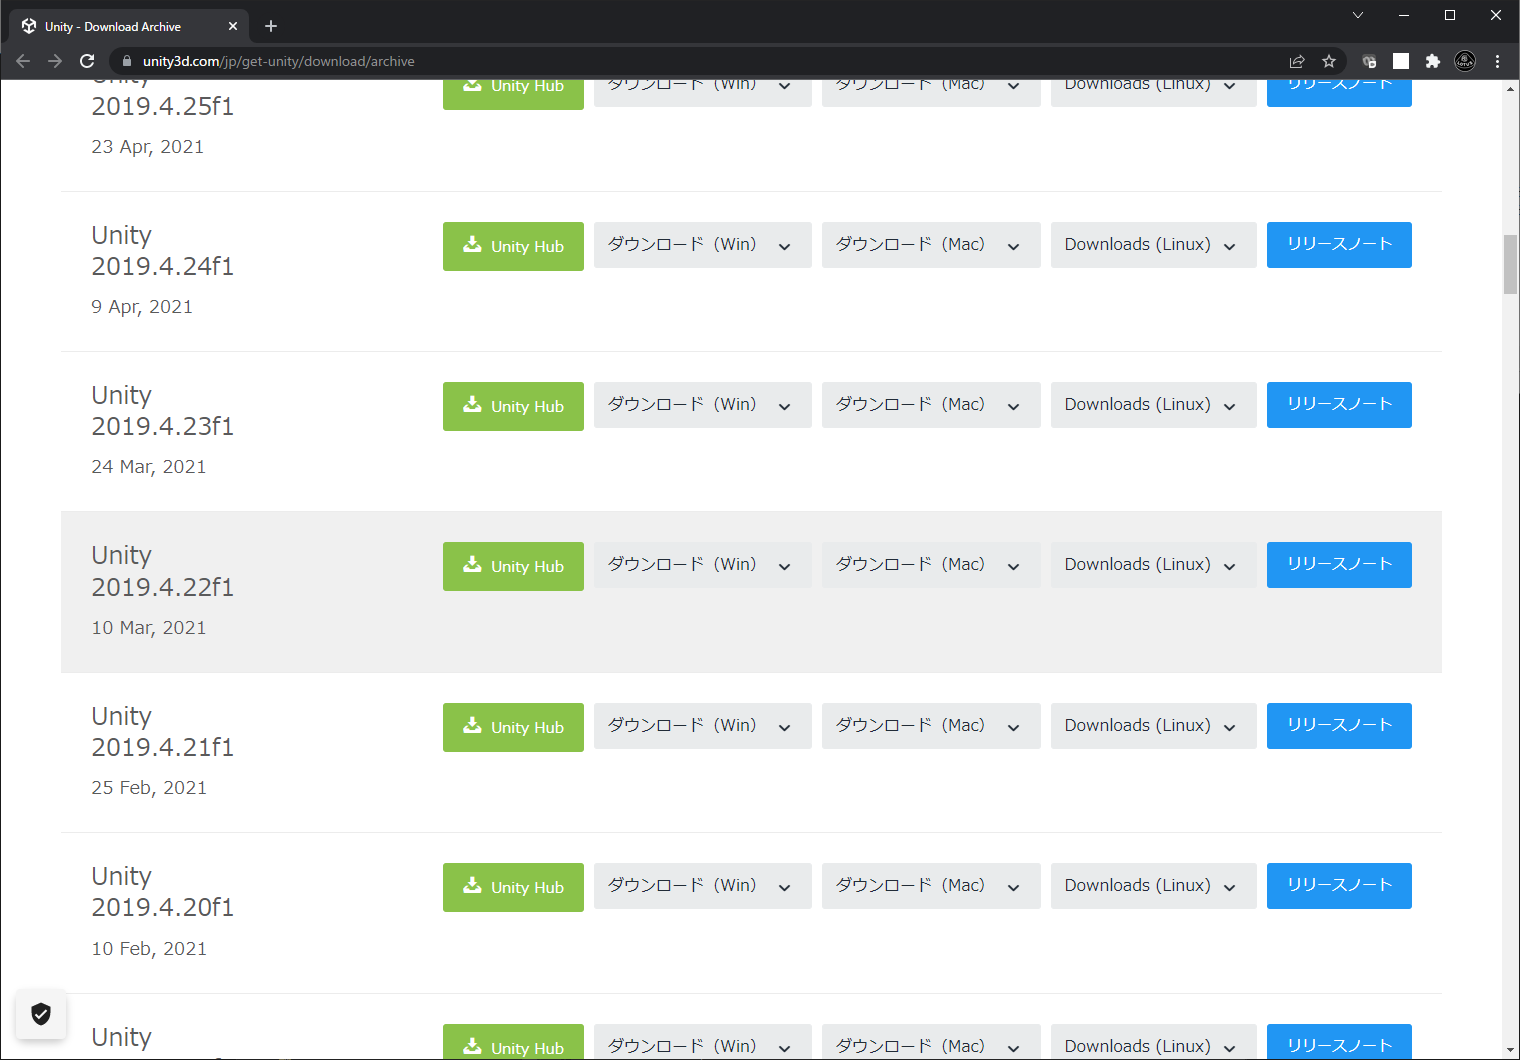The width and height of the screenshot is (1520, 1060).
Task: Expand the Win download dropdown for Unity 2019.4.24f1
Action: [x=702, y=245]
